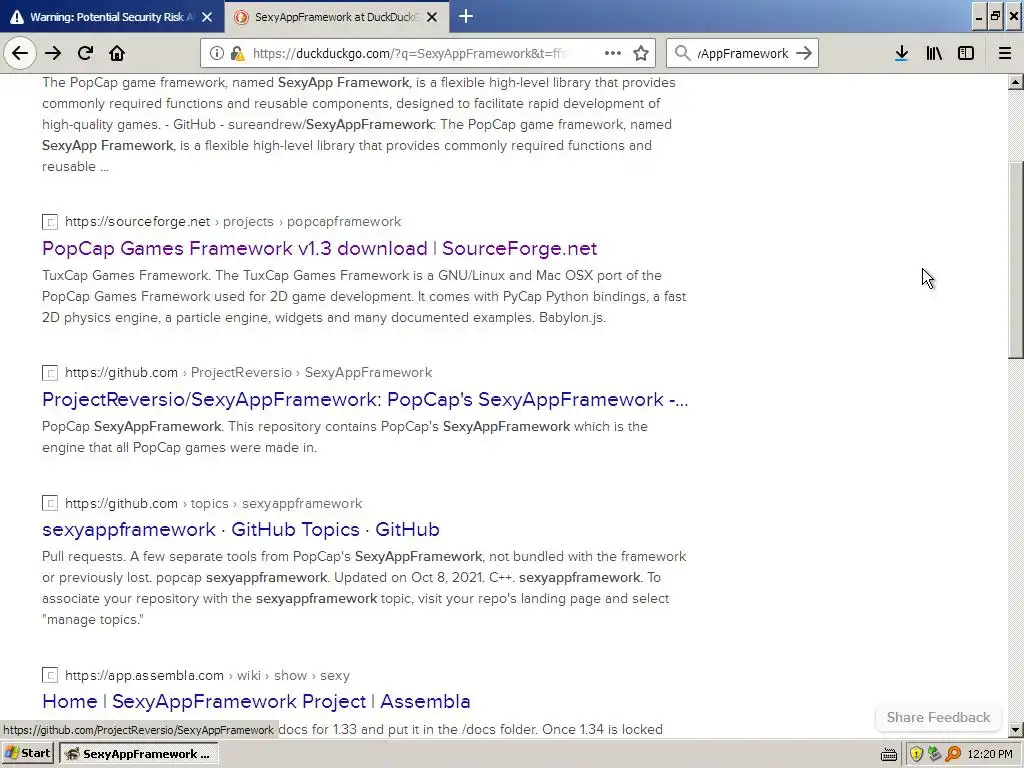
Task: Toggle the sidebar view icon
Action: click(966, 53)
